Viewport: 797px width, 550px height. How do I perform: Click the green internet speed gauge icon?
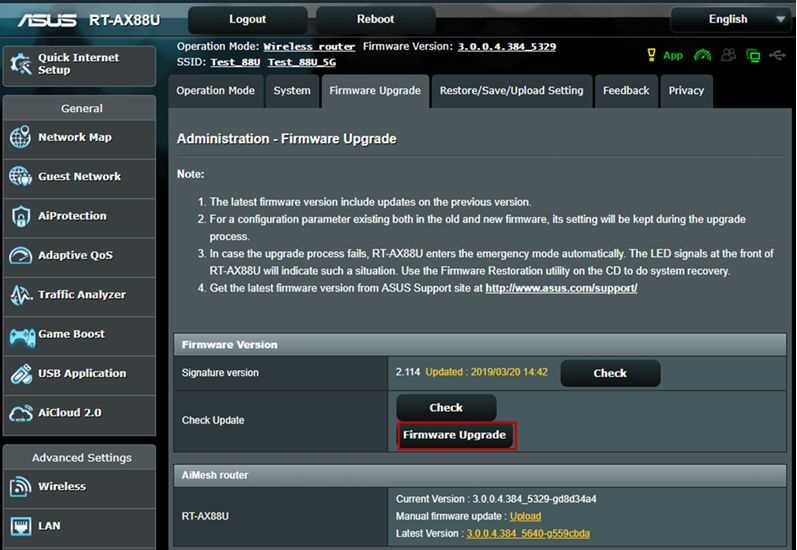pyautogui.click(x=702, y=55)
